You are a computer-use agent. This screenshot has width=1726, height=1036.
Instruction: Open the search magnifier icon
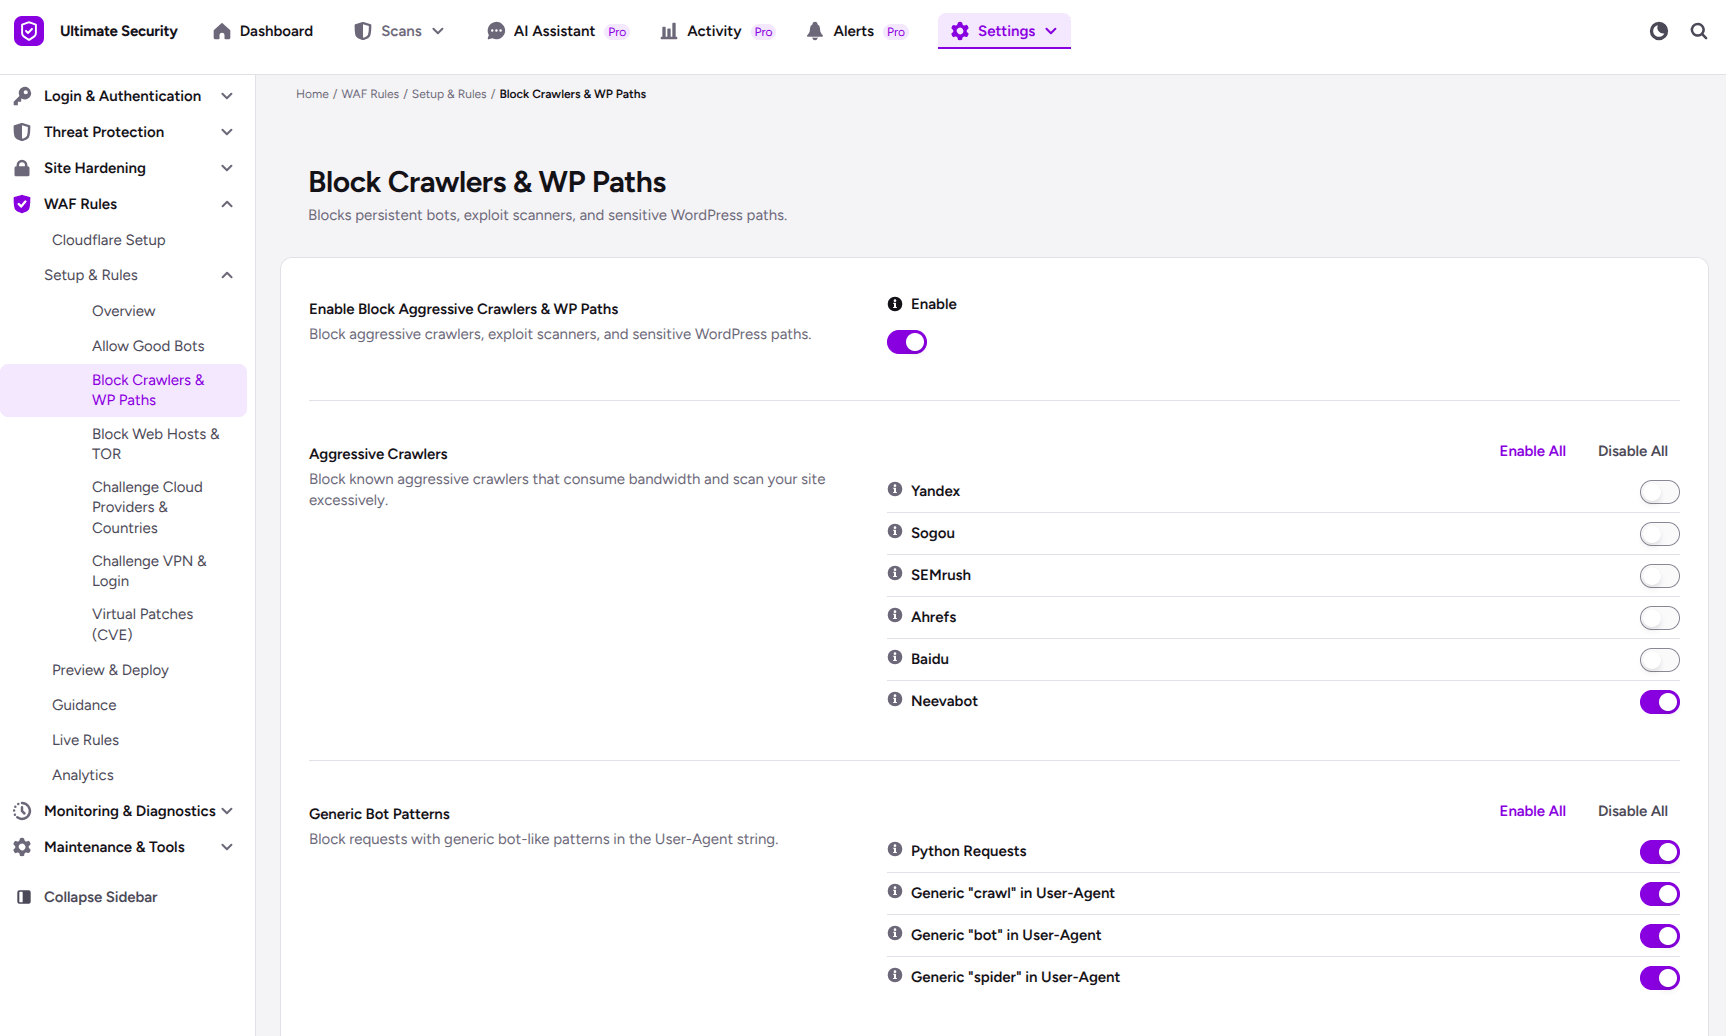1699,31
